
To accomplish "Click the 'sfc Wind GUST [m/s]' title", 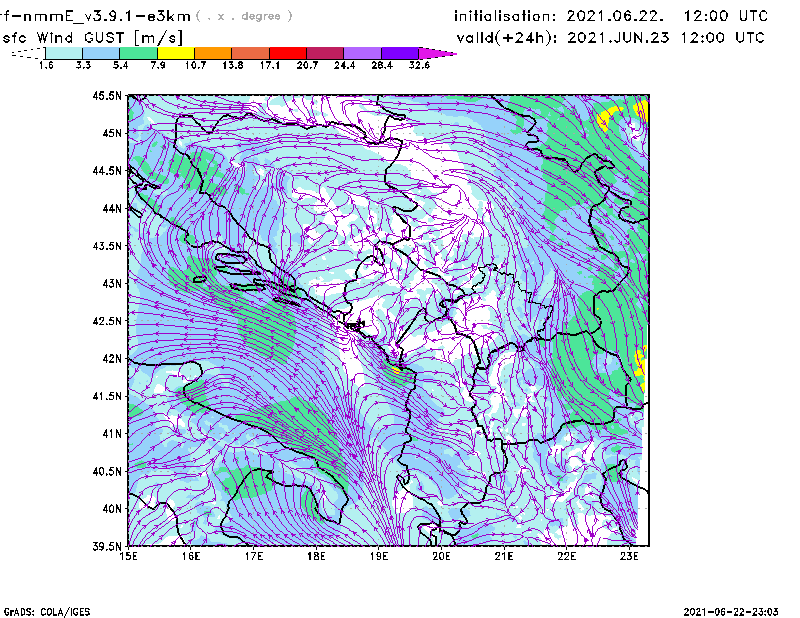I will 93,38.
